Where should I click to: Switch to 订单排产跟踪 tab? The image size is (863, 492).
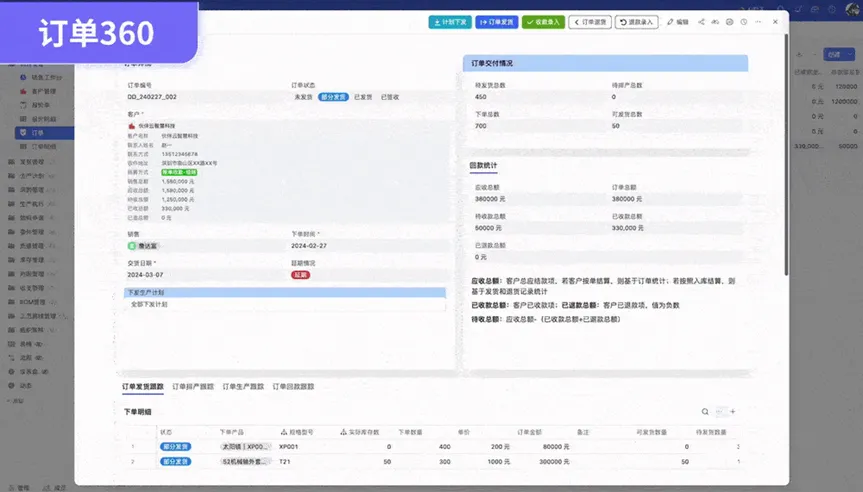pos(193,385)
